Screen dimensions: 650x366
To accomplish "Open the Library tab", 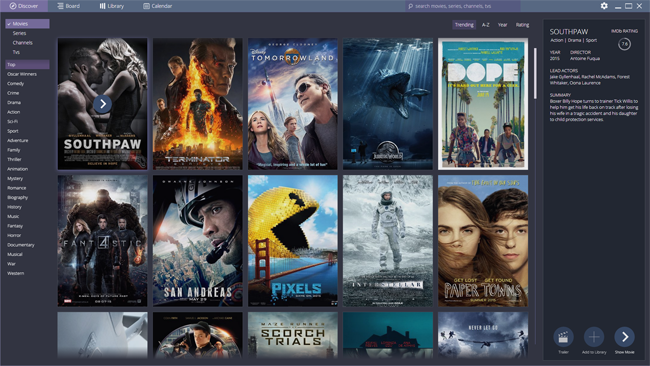I will click(x=112, y=6).
